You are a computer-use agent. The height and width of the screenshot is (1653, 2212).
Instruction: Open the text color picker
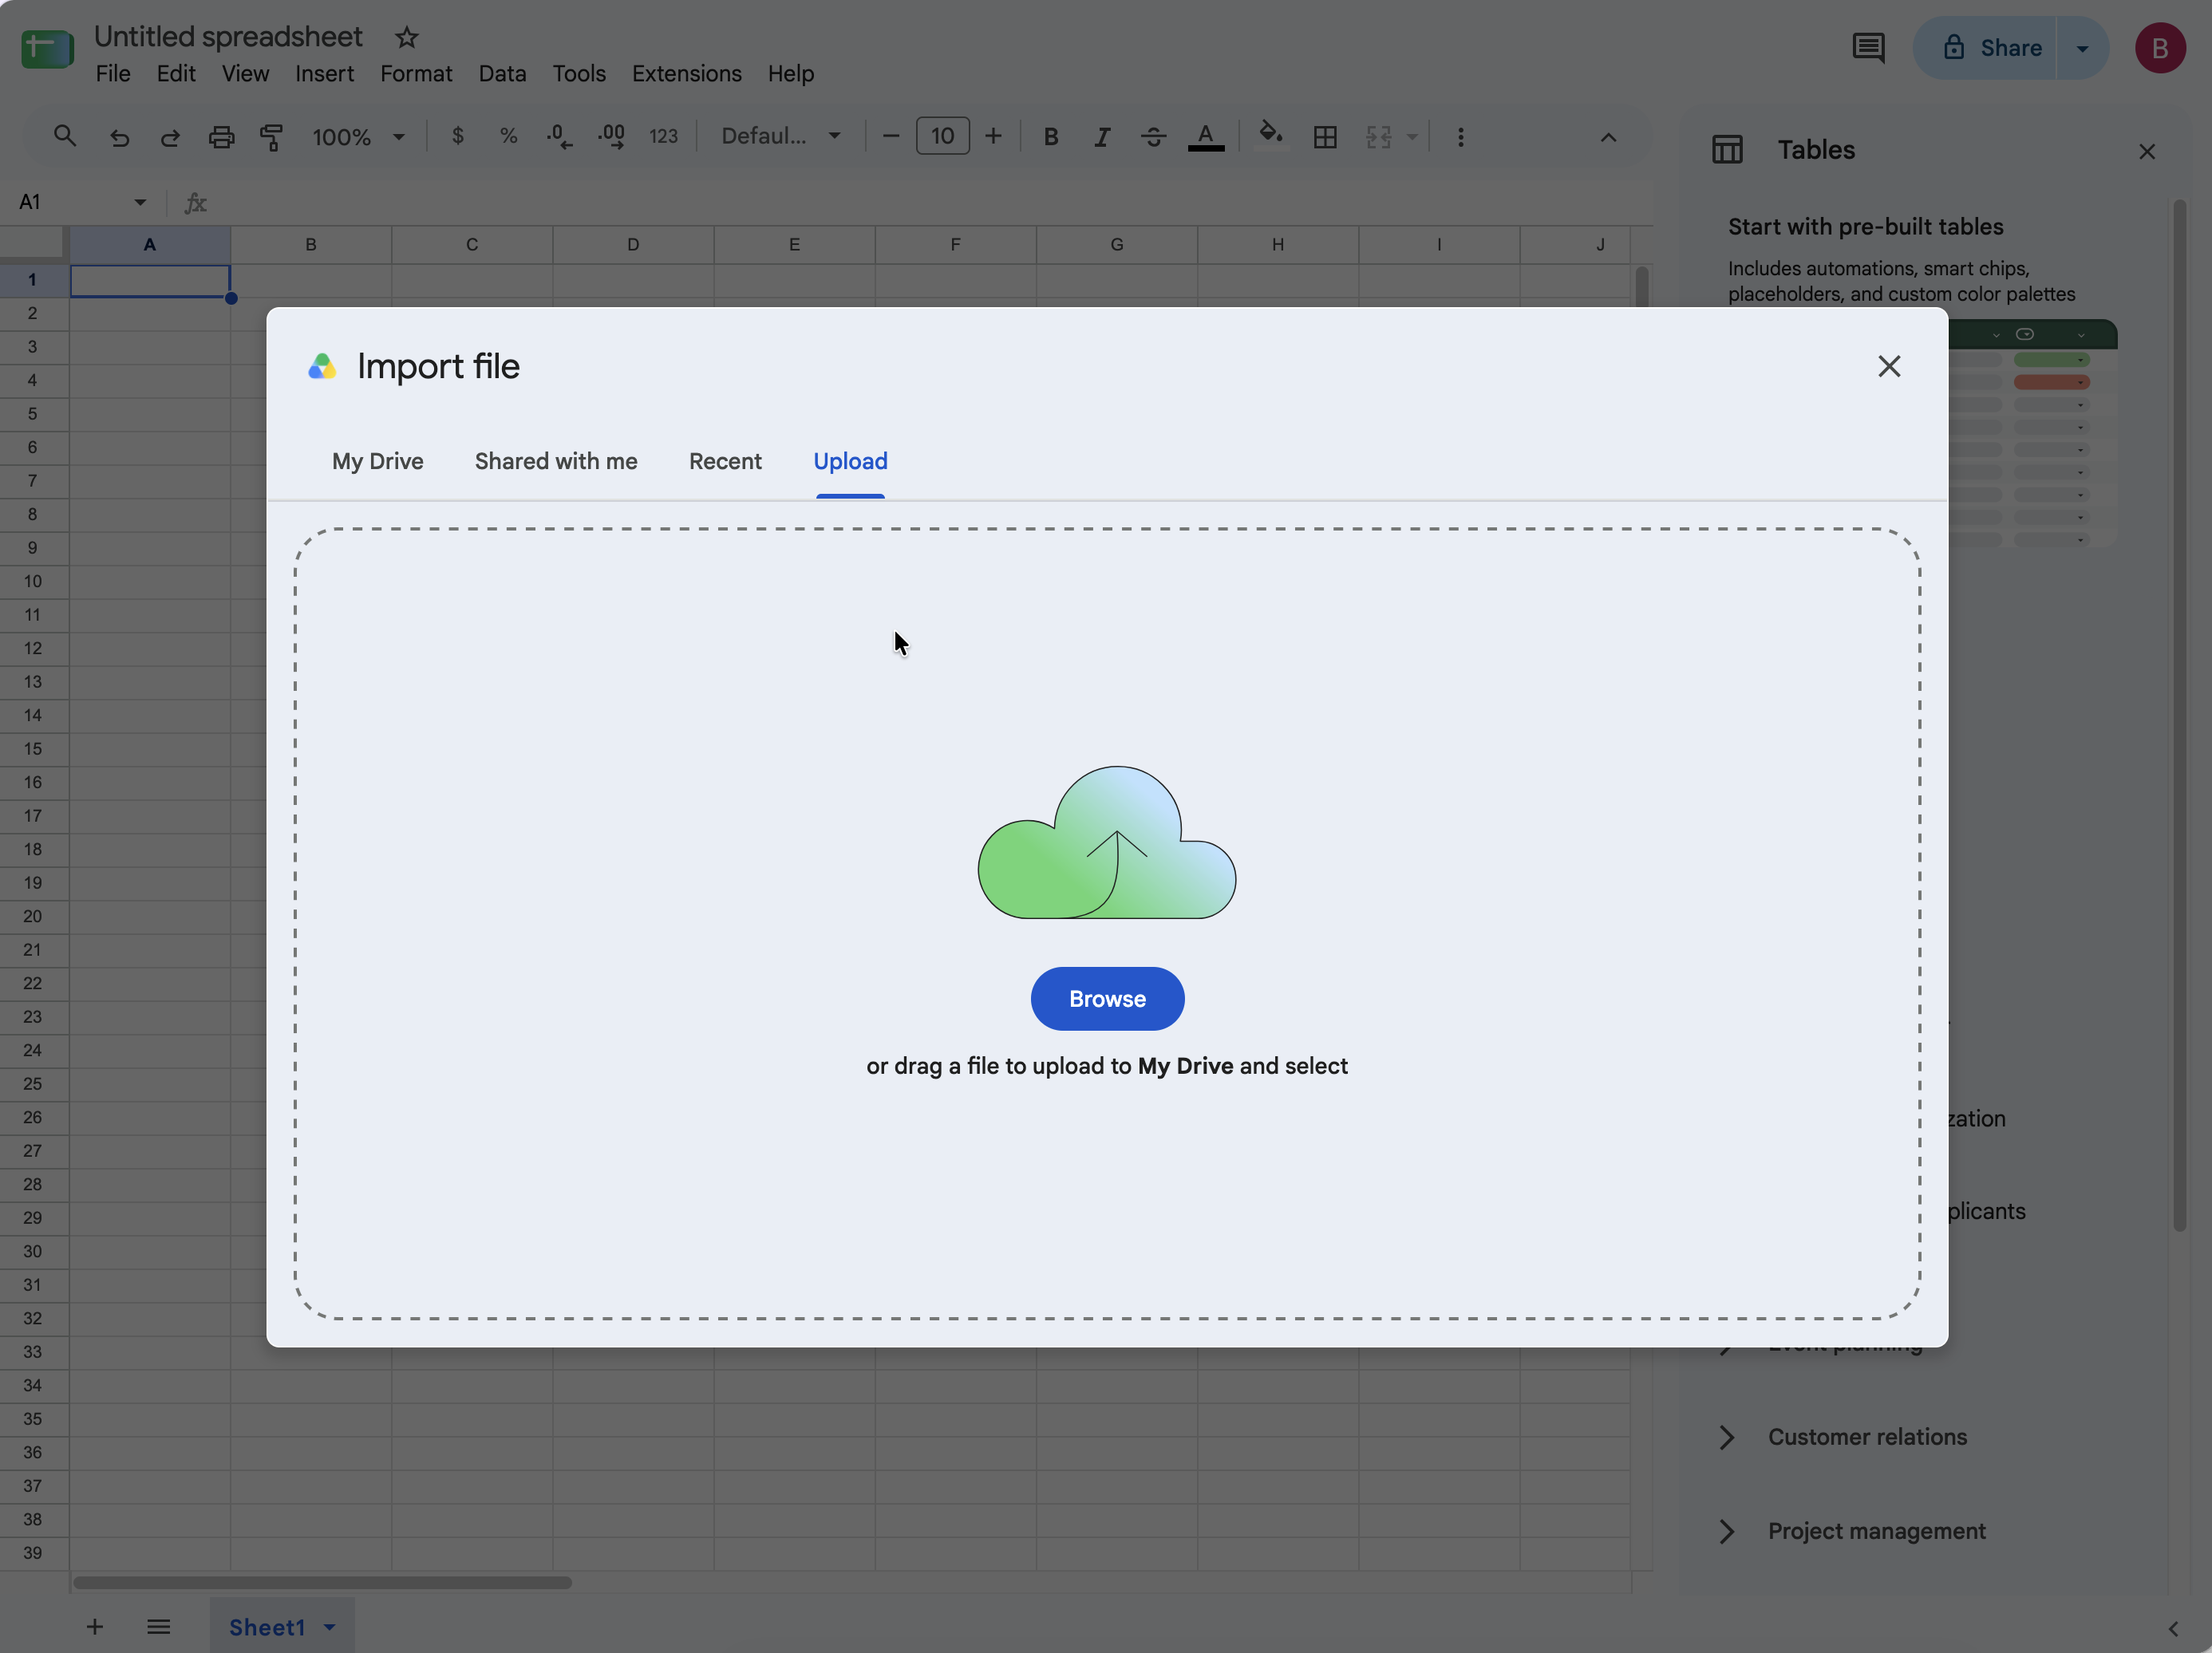tap(1206, 137)
